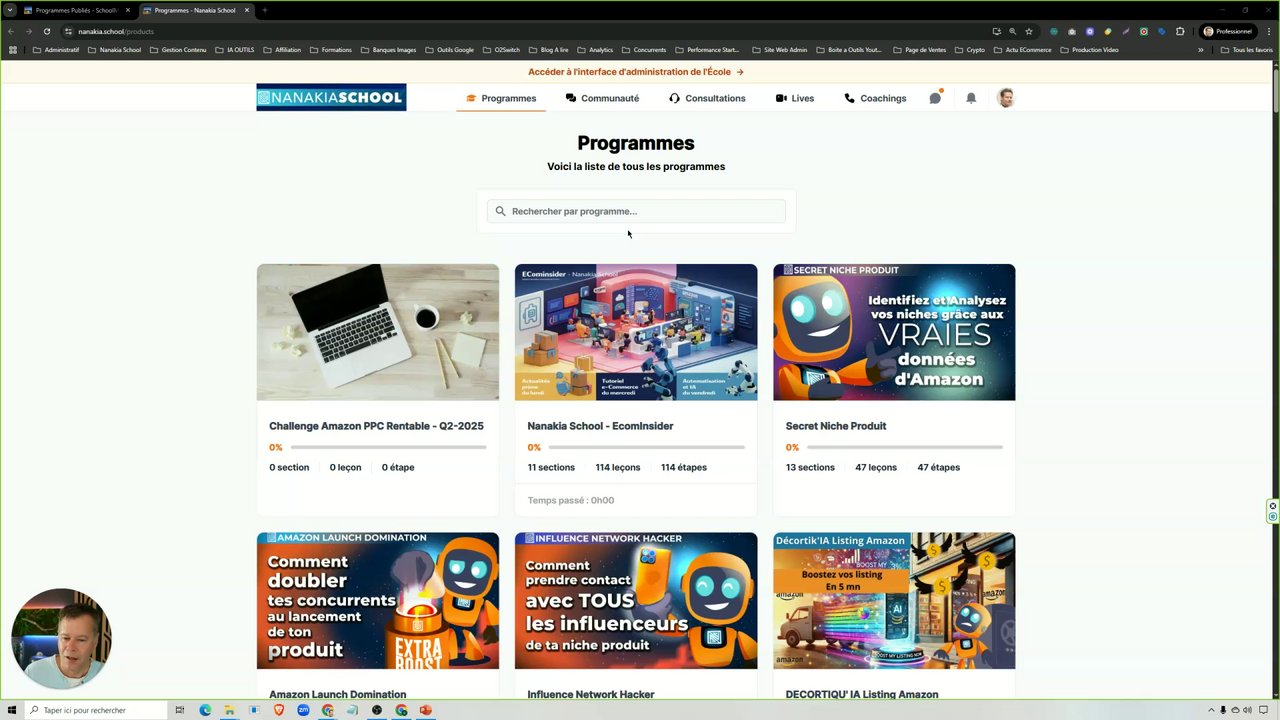Open Challenge Amazon PPC Rentable - Q2-2025 title
This screenshot has height=720, width=1280.
click(376, 426)
